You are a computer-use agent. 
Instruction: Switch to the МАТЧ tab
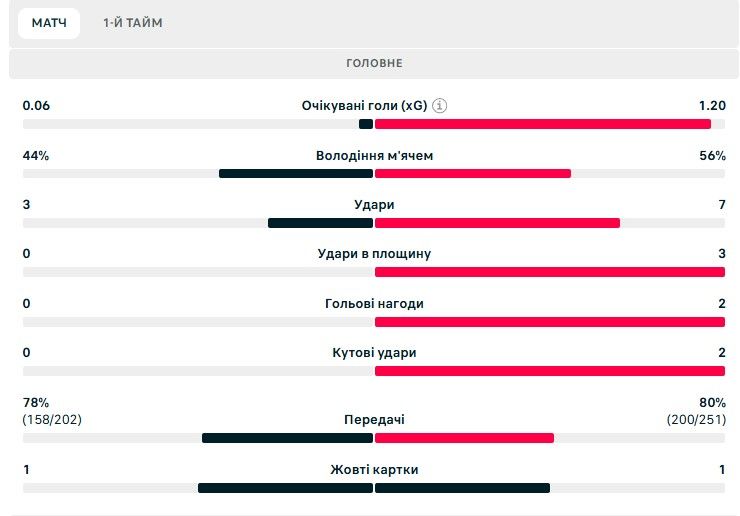click(49, 23)
